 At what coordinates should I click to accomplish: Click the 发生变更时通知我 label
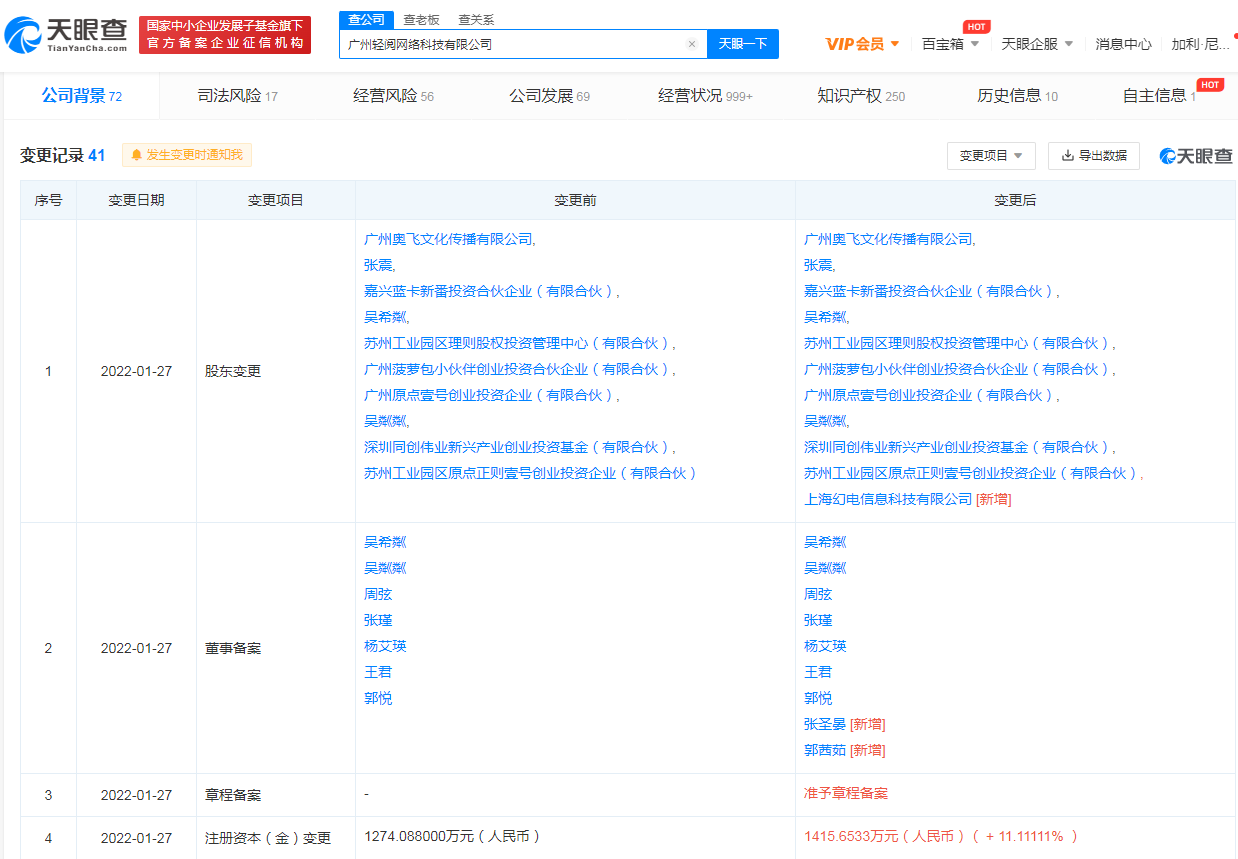[194, 155]
